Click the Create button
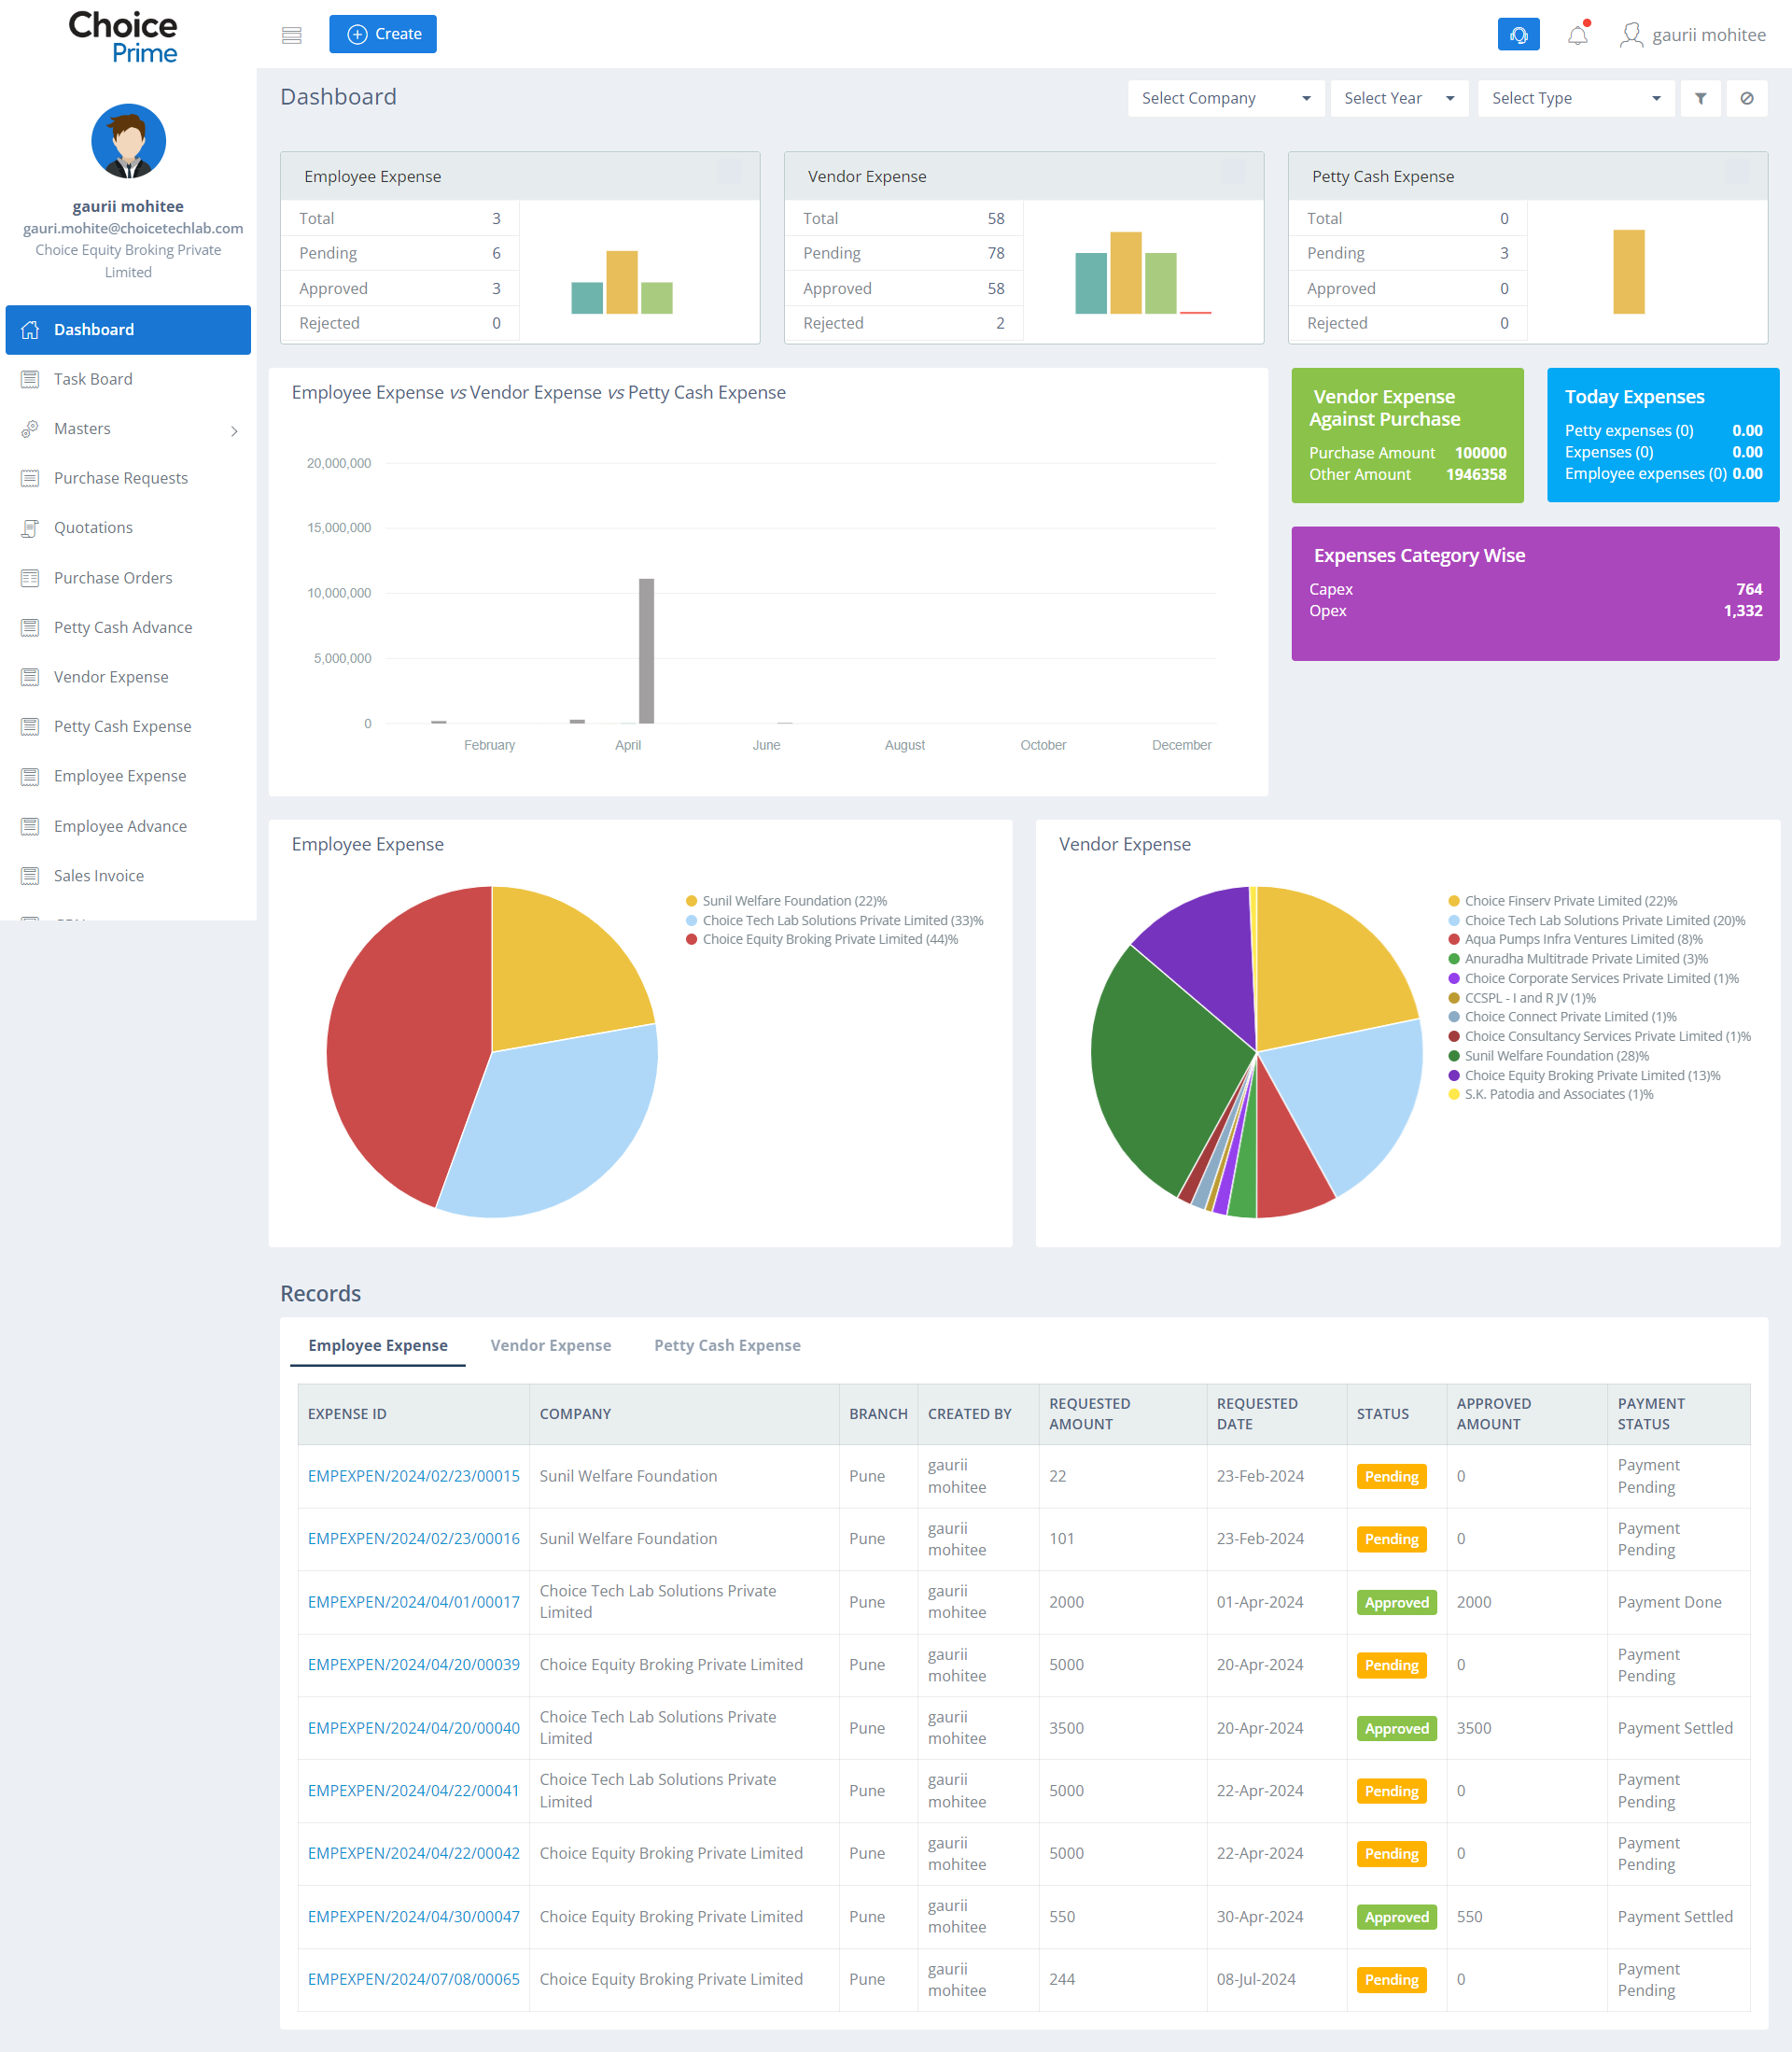The image size is (1792, 2052). click(383, 34)
